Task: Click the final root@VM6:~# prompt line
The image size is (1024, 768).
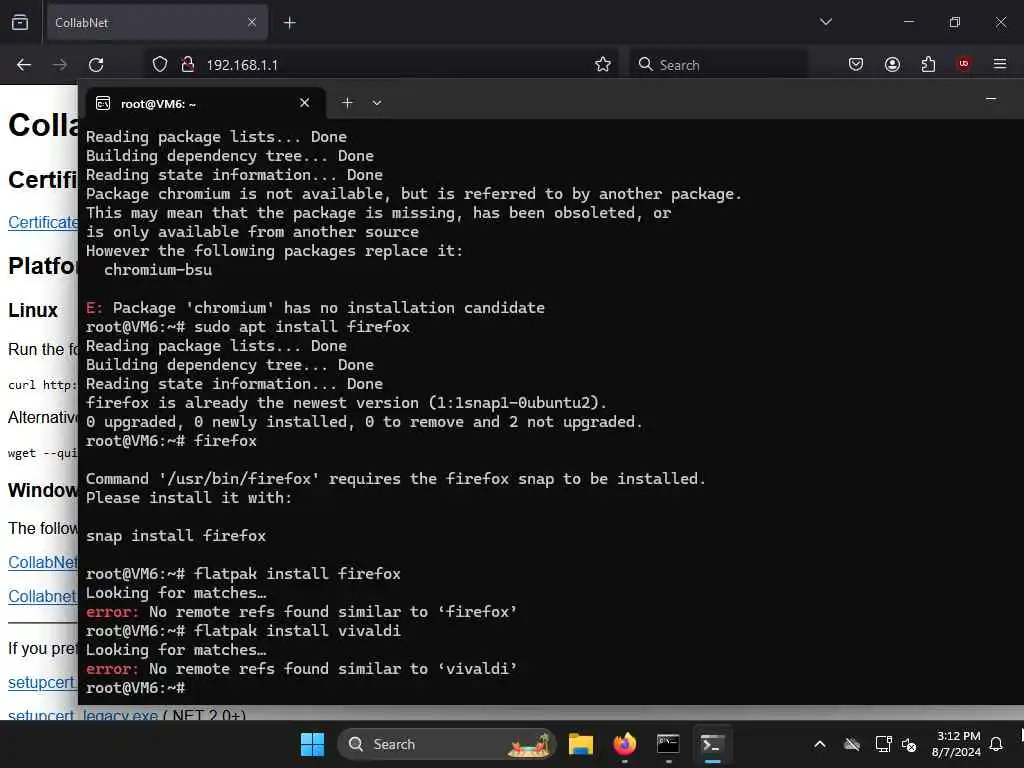Action: click(136, 688)
